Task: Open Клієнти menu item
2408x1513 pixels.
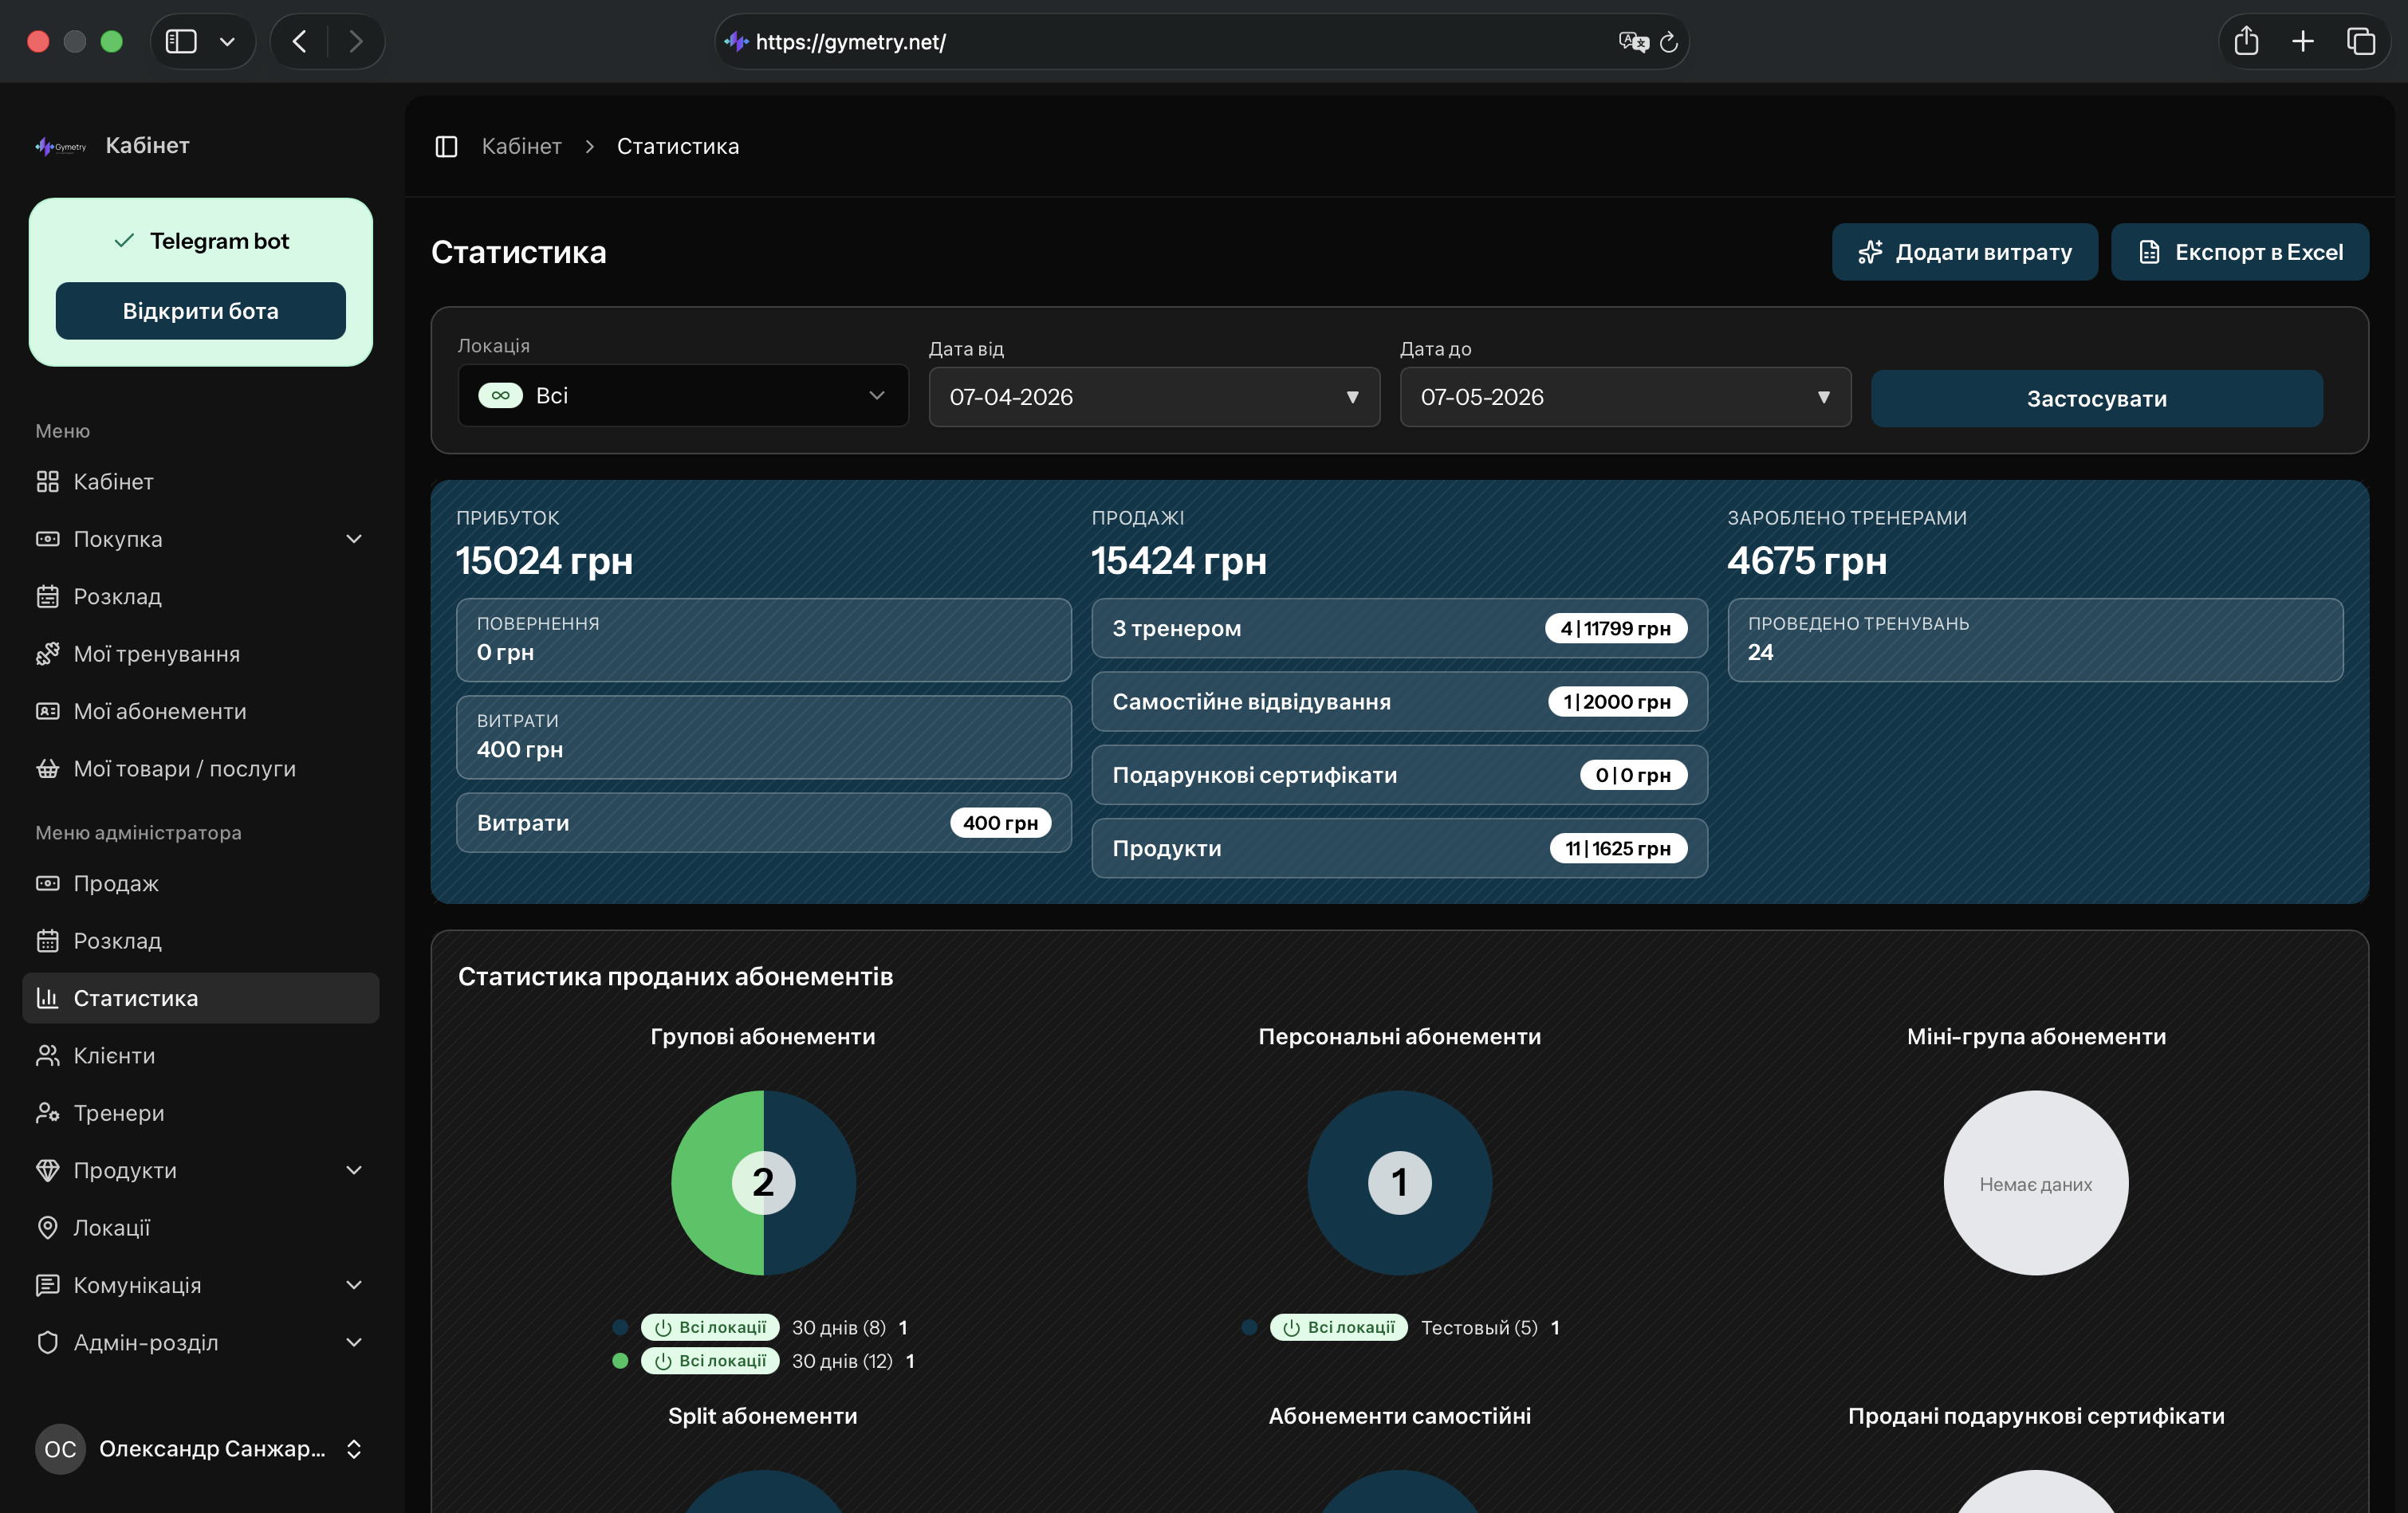Action: 200,1056
